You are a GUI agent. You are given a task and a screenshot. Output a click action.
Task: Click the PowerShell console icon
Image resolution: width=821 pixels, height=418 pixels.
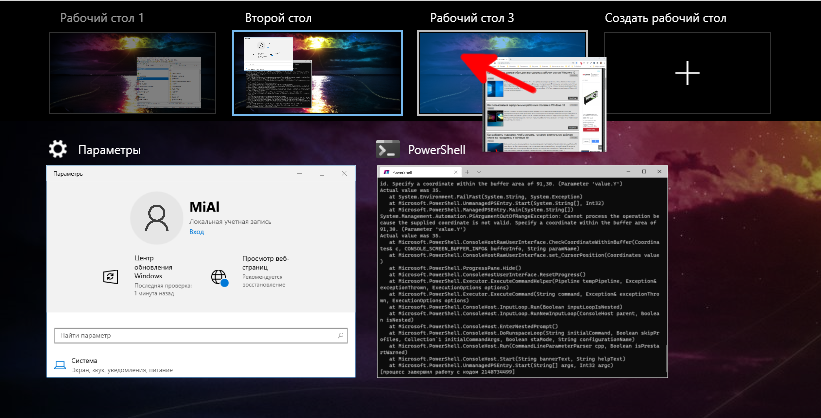click(x=388, y=150)
